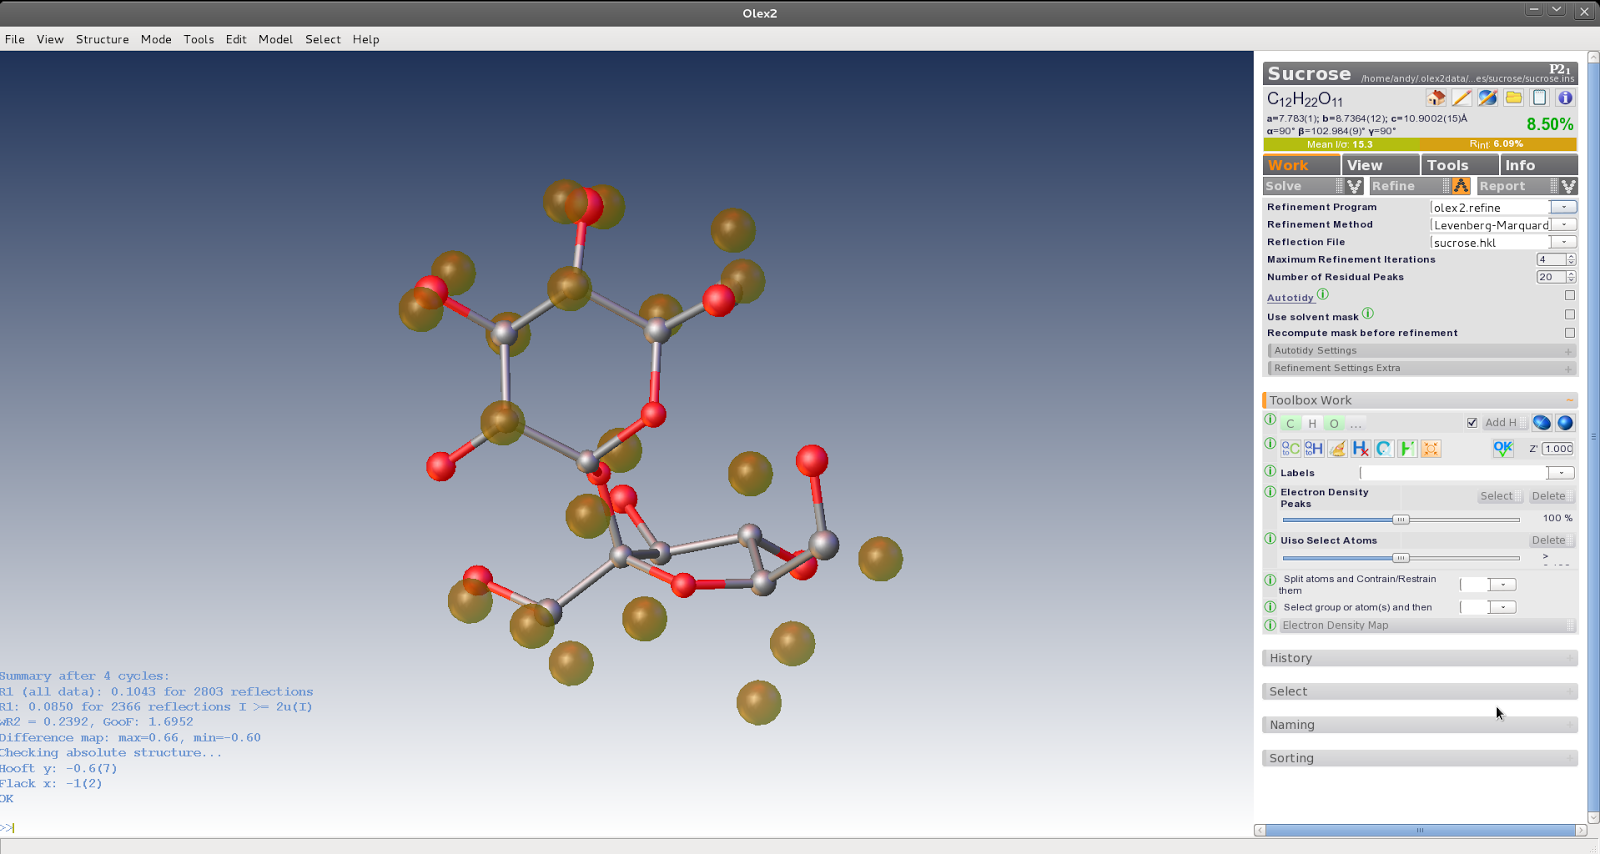Click the Q to H conversion icon
1600x854 pixels.
point(1314,449)
